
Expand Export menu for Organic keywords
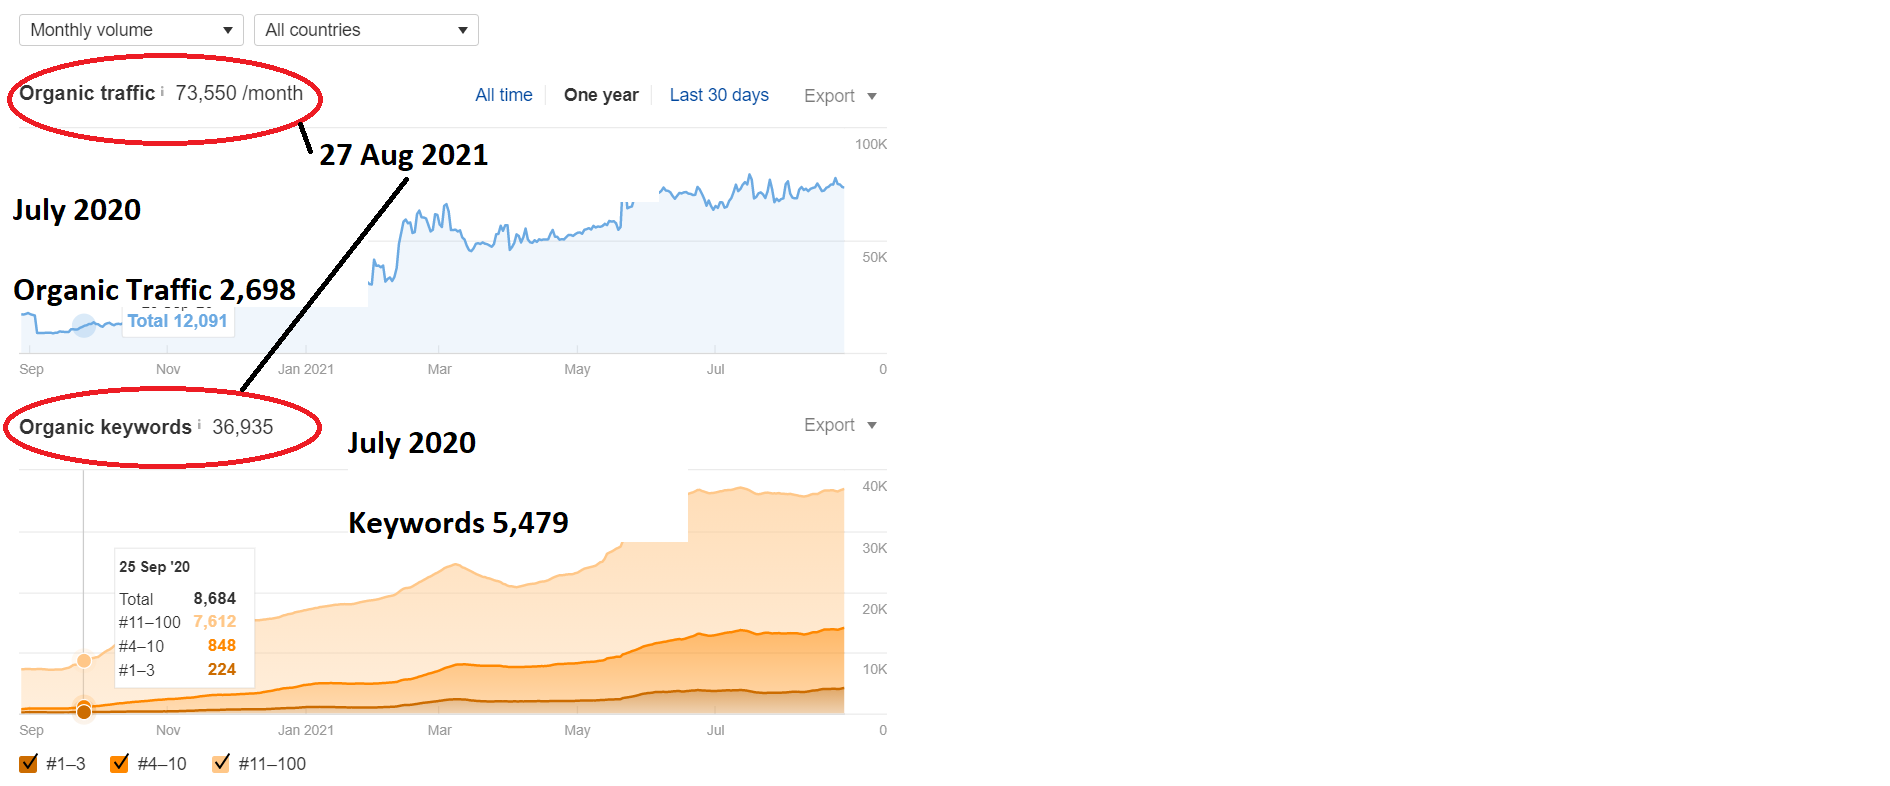coord(840,425)
